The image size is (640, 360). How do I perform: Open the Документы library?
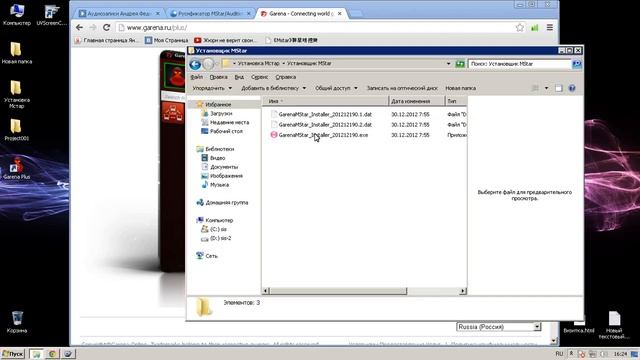click(x=224, y=167)
